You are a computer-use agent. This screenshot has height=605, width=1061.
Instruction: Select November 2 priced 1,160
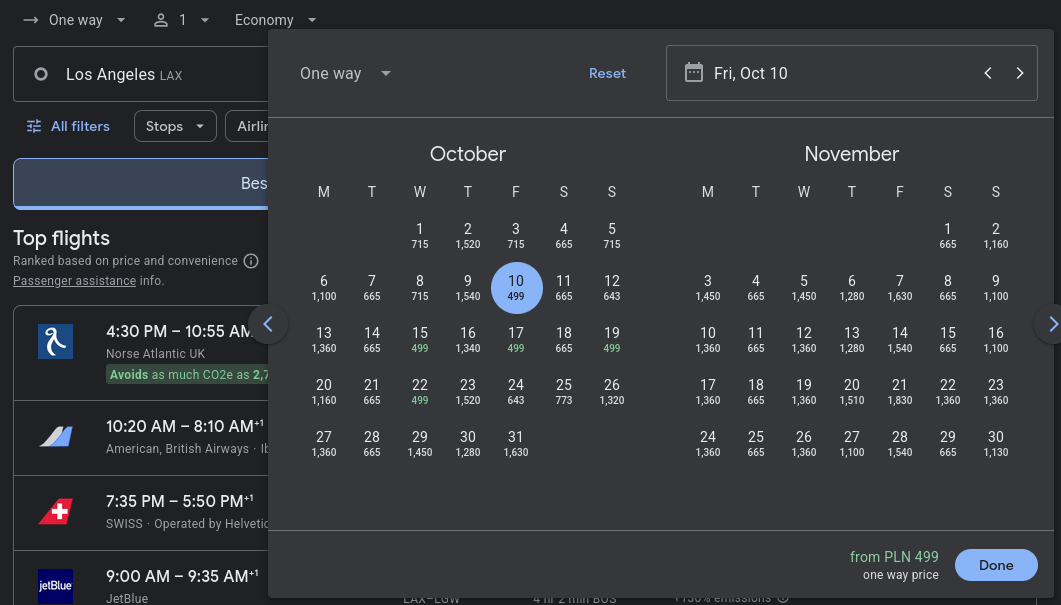(995, 236)
